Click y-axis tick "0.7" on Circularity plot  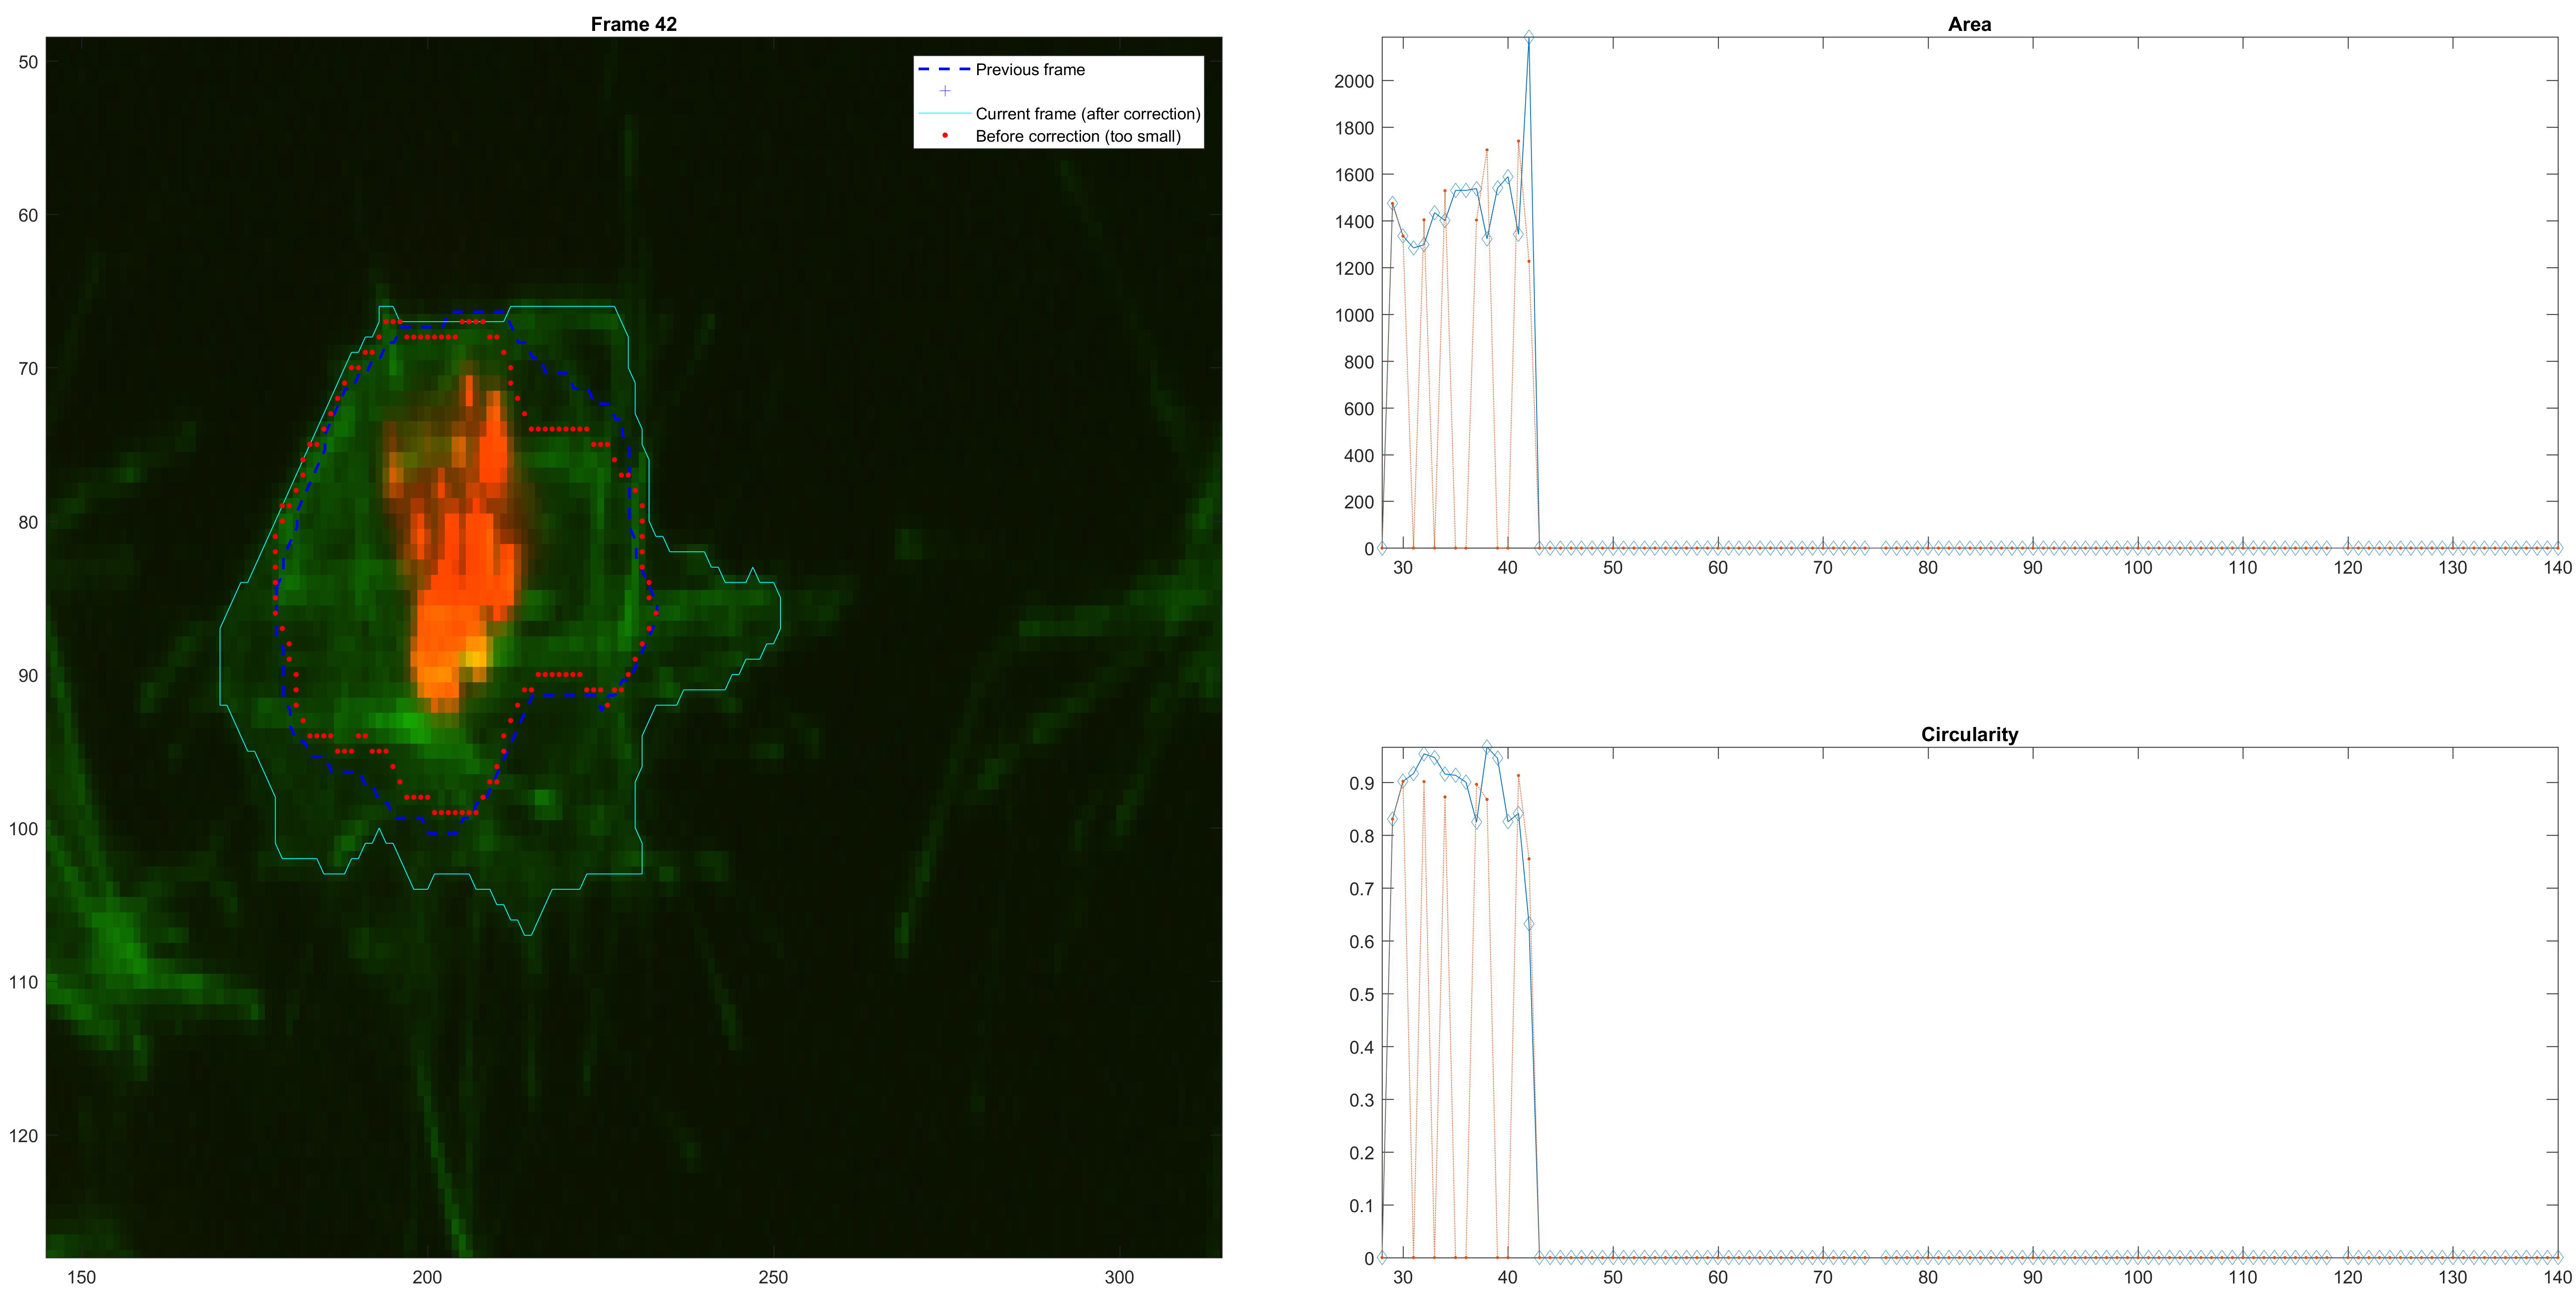[x=1362, y=889]
